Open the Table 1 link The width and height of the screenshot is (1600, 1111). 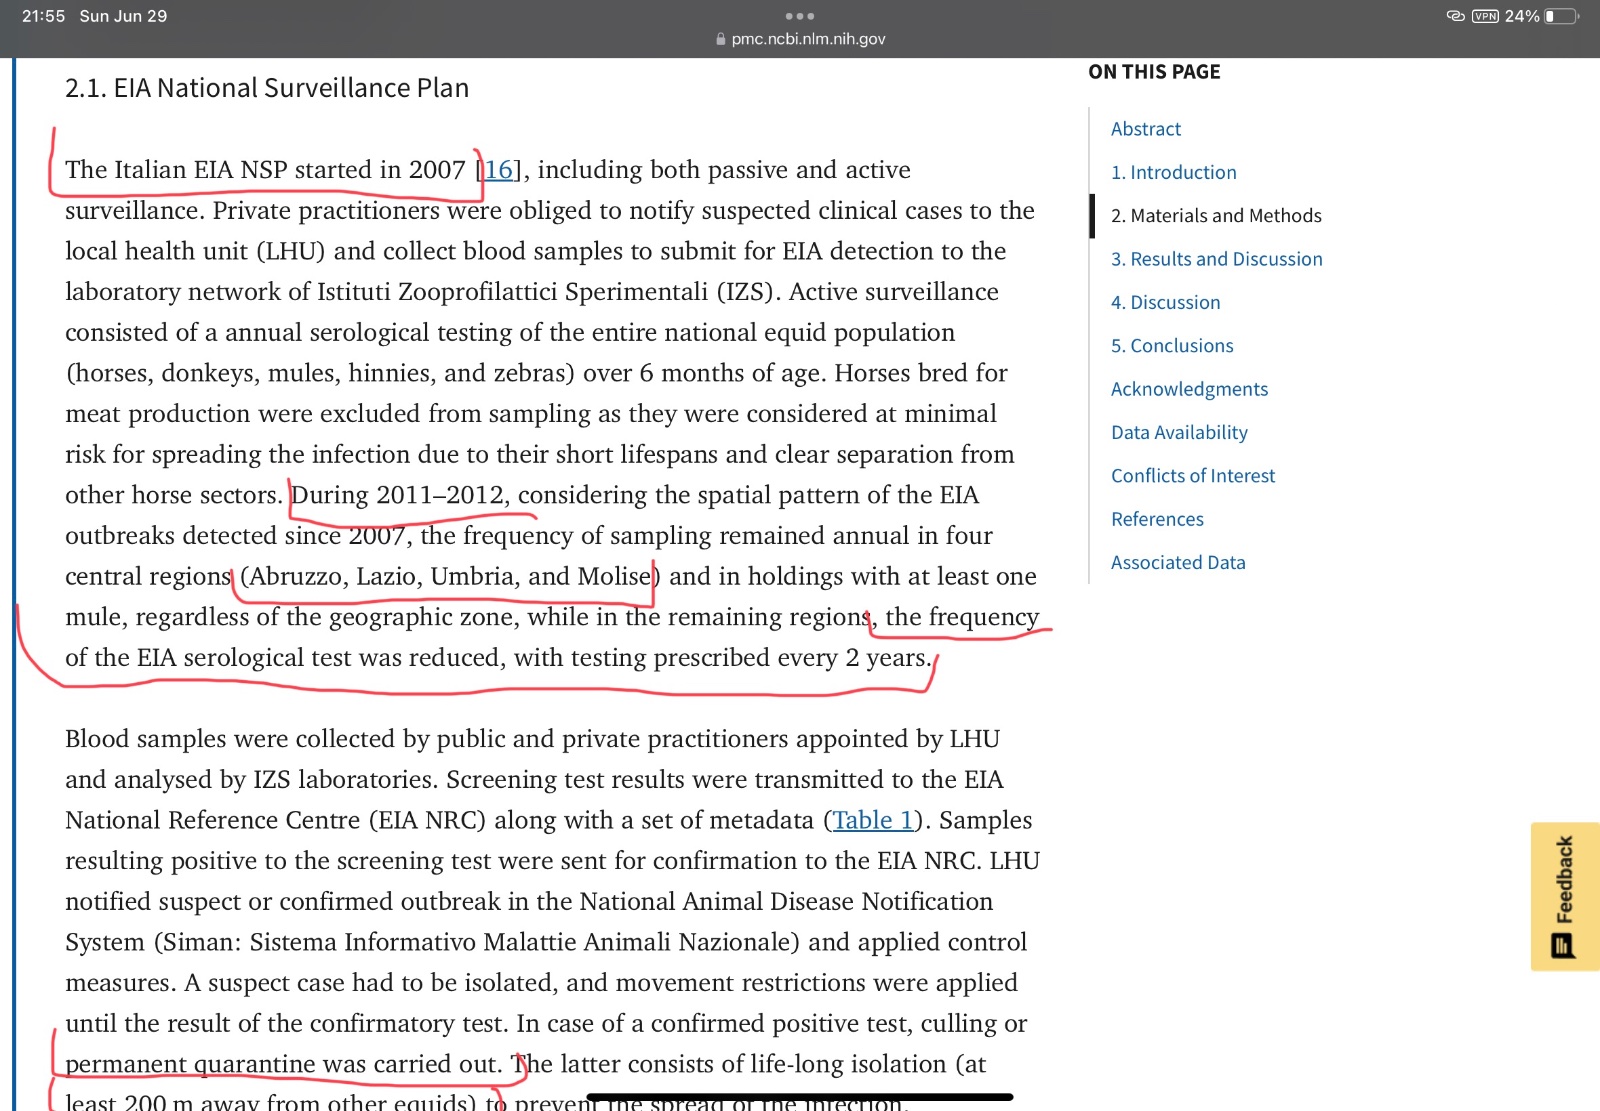pyautogui.click(x=873, y=820)
